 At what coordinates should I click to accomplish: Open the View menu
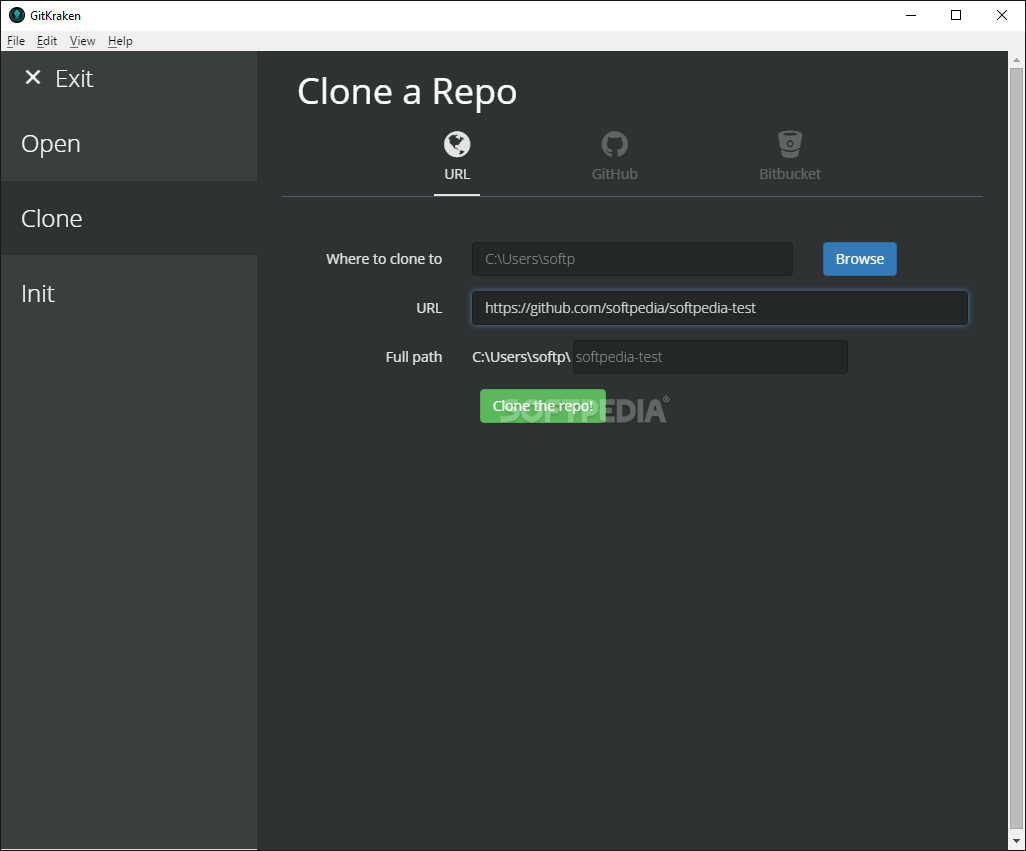[x=82, y=41]
